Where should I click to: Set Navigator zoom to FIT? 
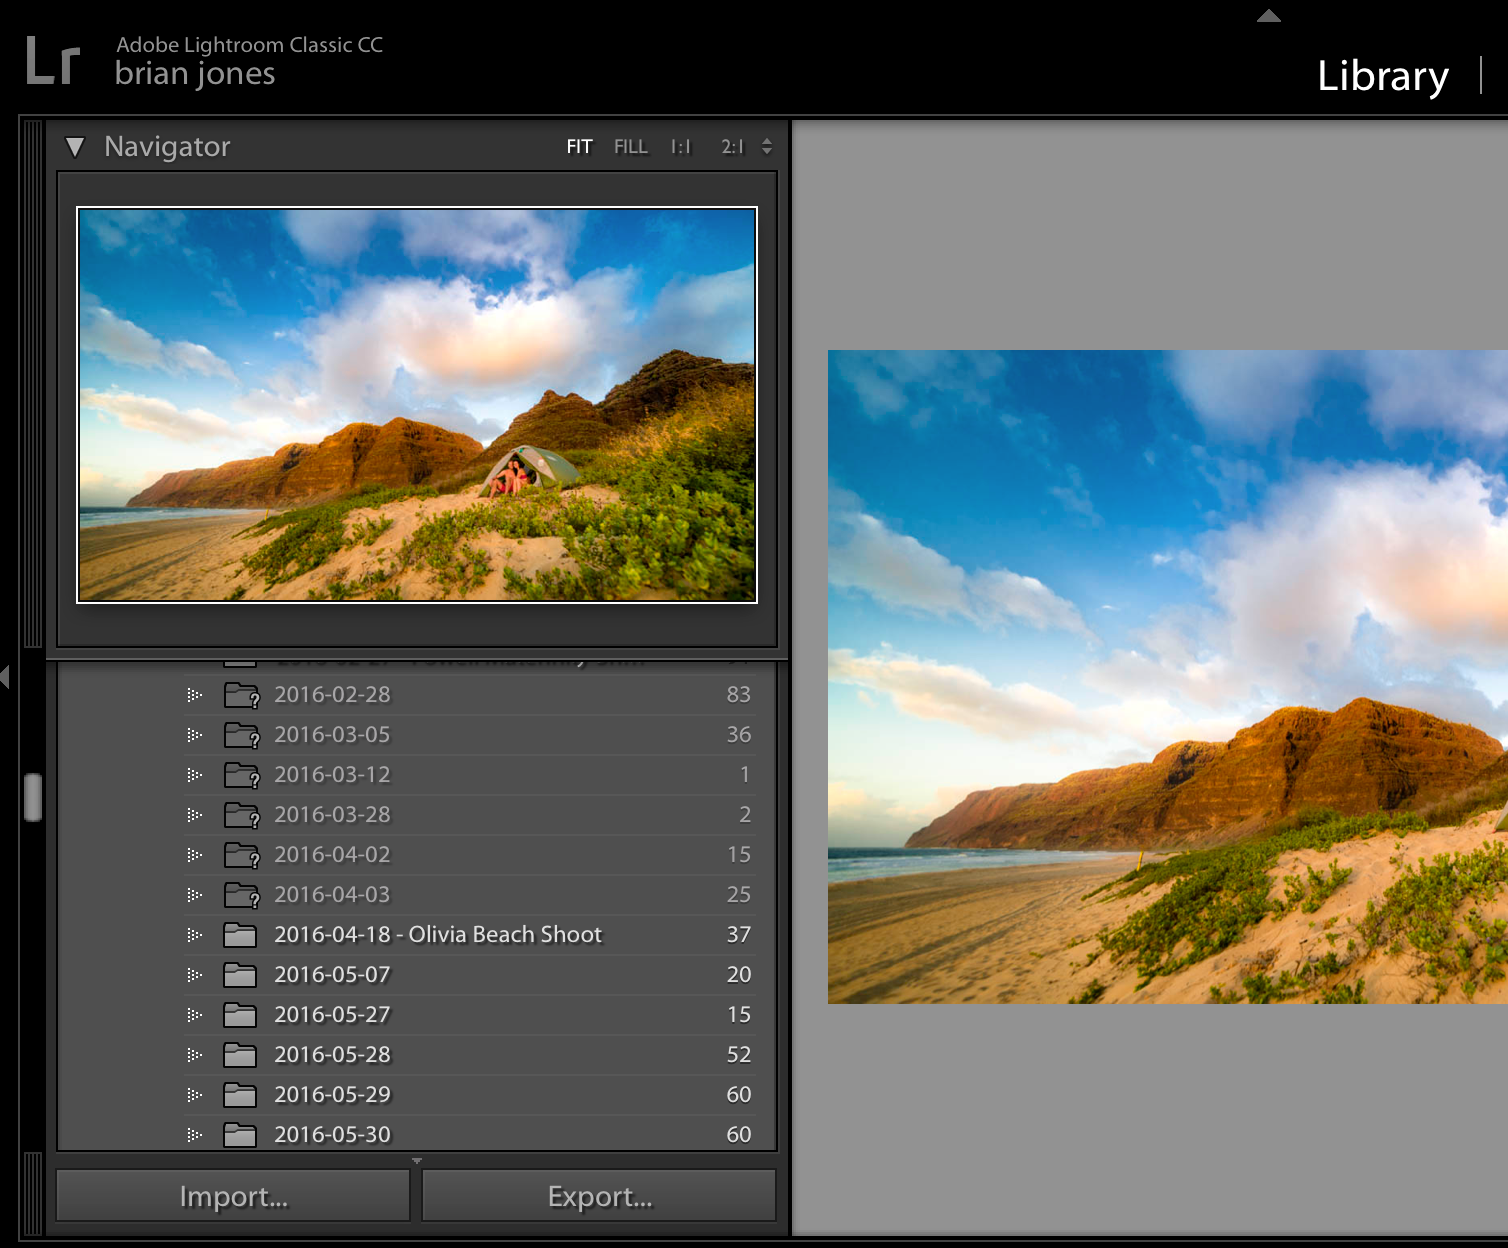click(x=579, y=147)
